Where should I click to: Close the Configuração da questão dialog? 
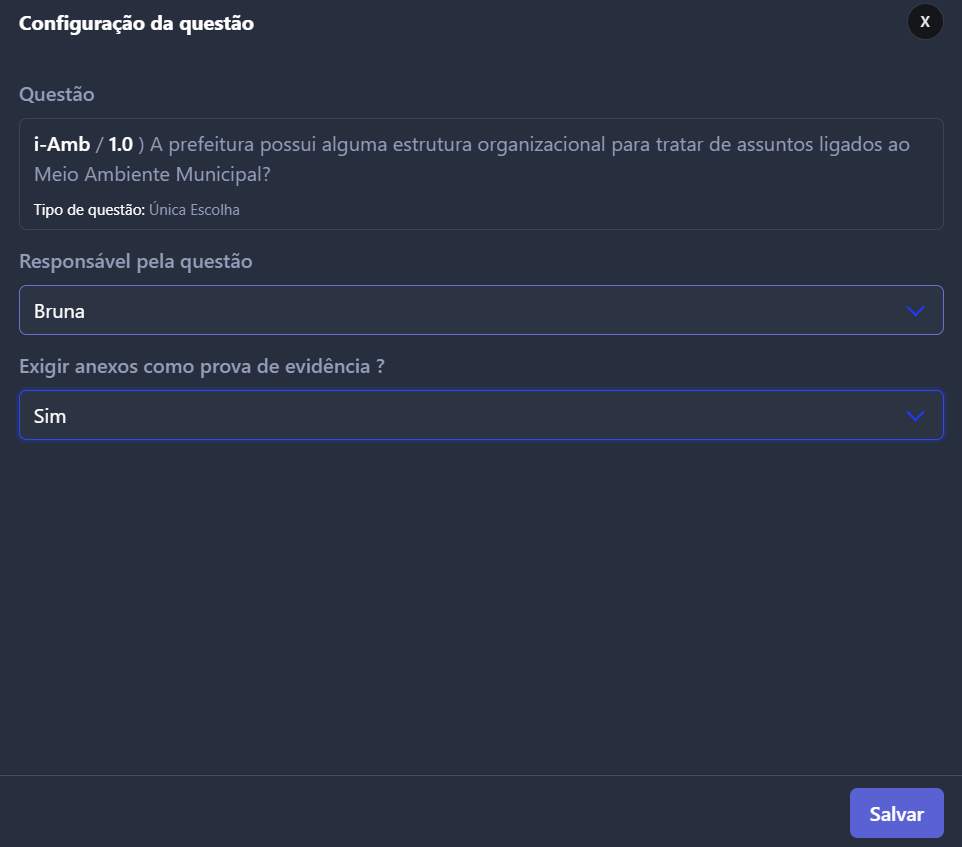point(925,21)
